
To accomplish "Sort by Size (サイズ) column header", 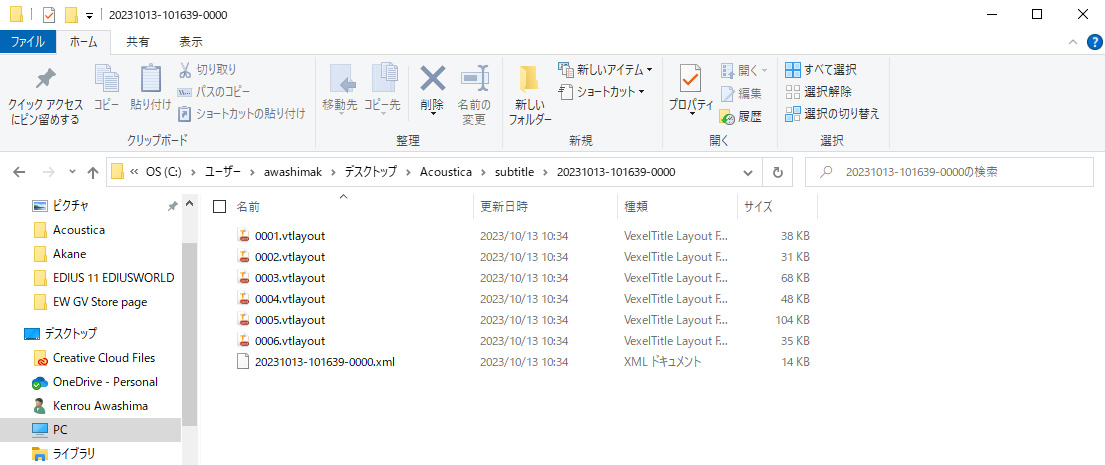I will 758,206.
